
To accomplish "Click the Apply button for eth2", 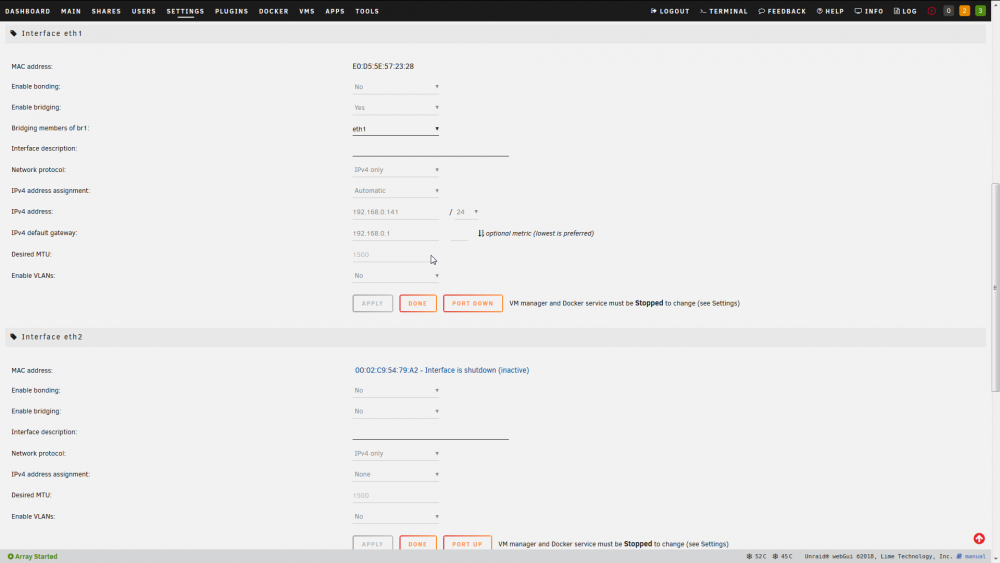I will point(372,544).
